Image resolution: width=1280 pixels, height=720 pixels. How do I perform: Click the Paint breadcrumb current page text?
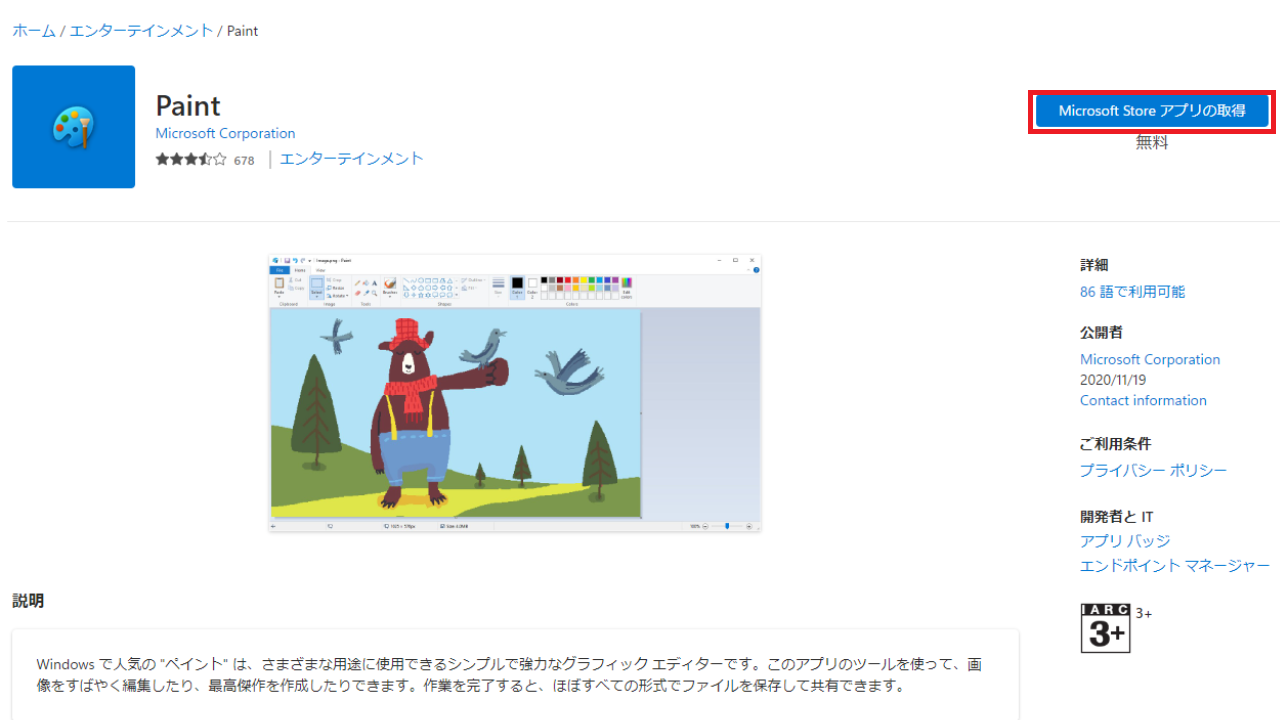[242, 31]
